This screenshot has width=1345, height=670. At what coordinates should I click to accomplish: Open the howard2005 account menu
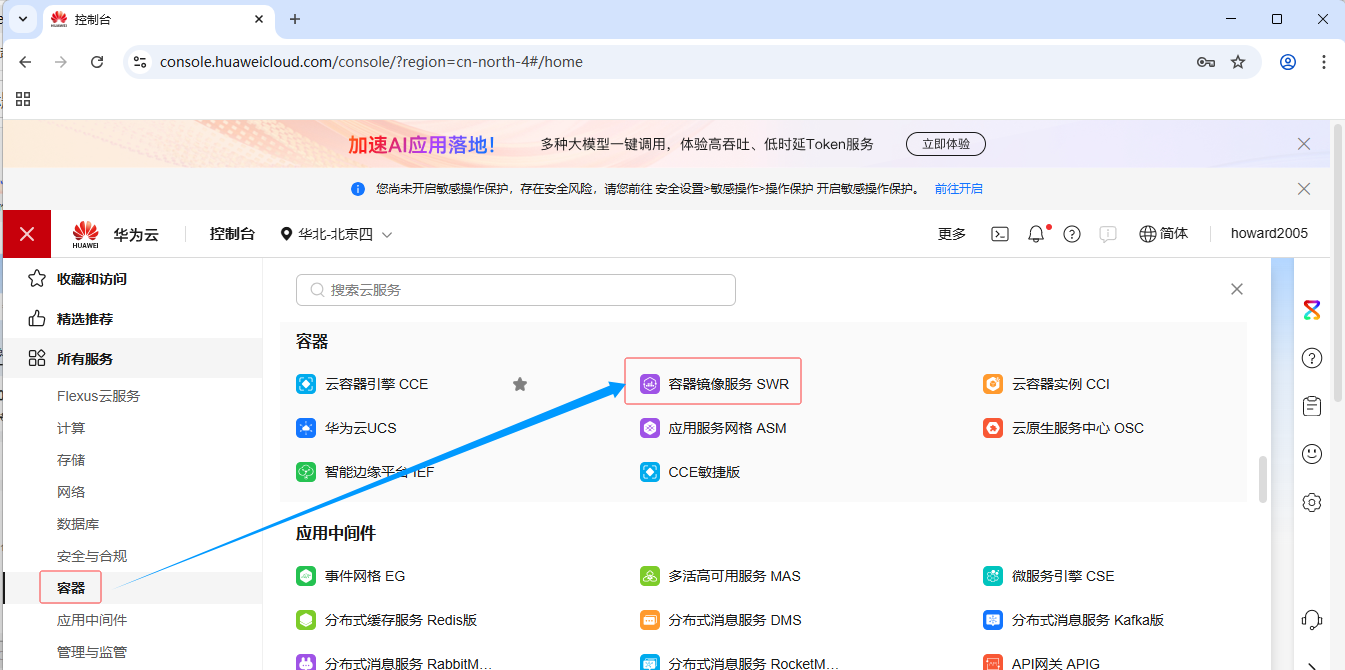pos(1269,234)
